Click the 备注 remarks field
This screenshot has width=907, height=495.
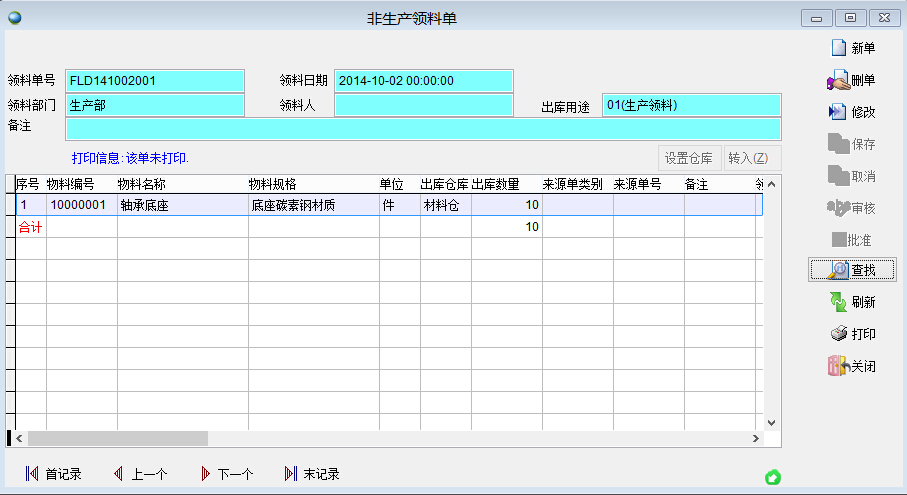point(423,129)
